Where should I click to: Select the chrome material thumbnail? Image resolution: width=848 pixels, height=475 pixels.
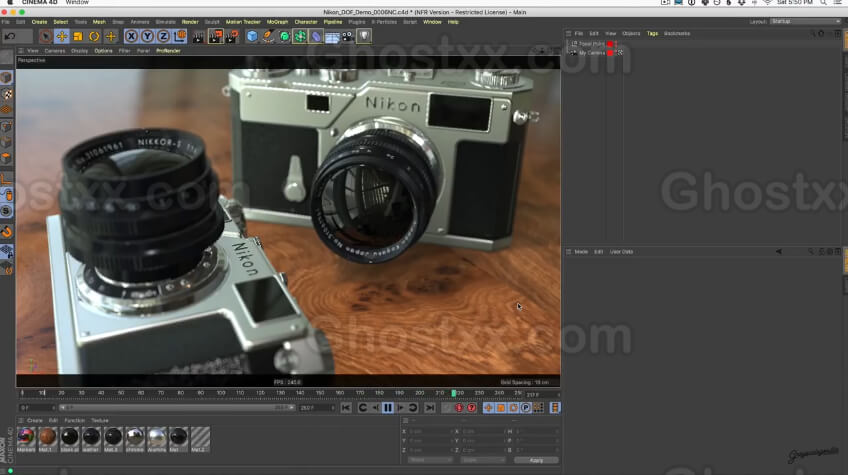pyautogui.click(x=135, y=439)
